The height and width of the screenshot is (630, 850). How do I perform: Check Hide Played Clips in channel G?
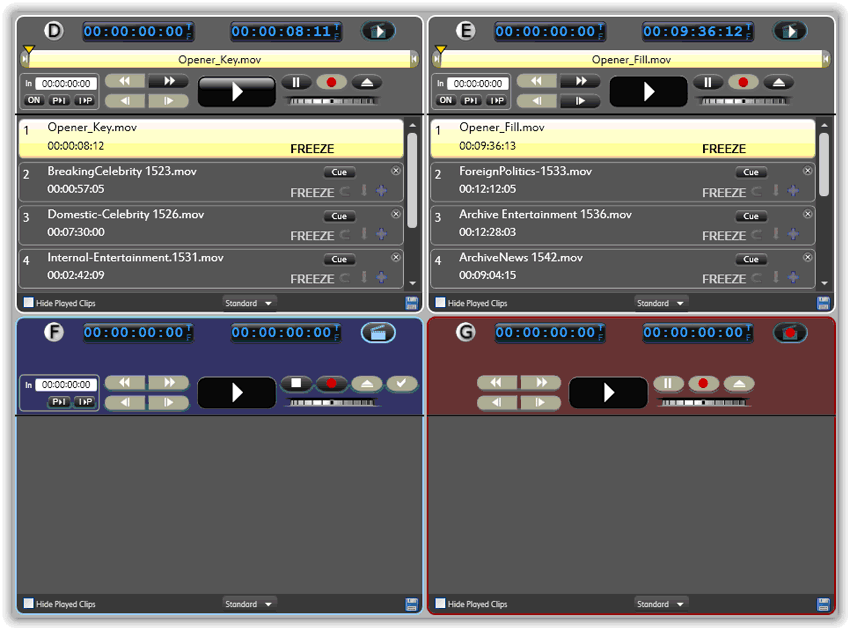coord(440,604)
